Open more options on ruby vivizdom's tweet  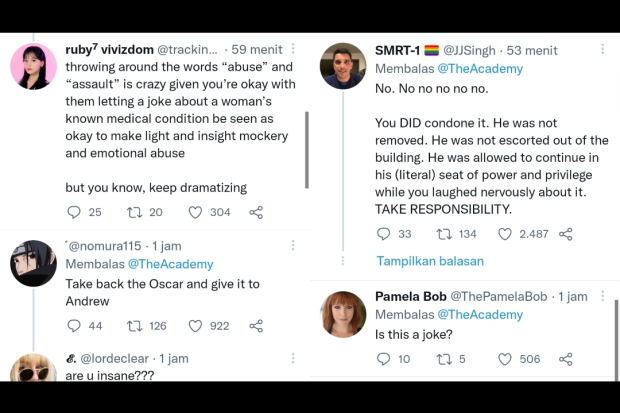click(292, 48)
